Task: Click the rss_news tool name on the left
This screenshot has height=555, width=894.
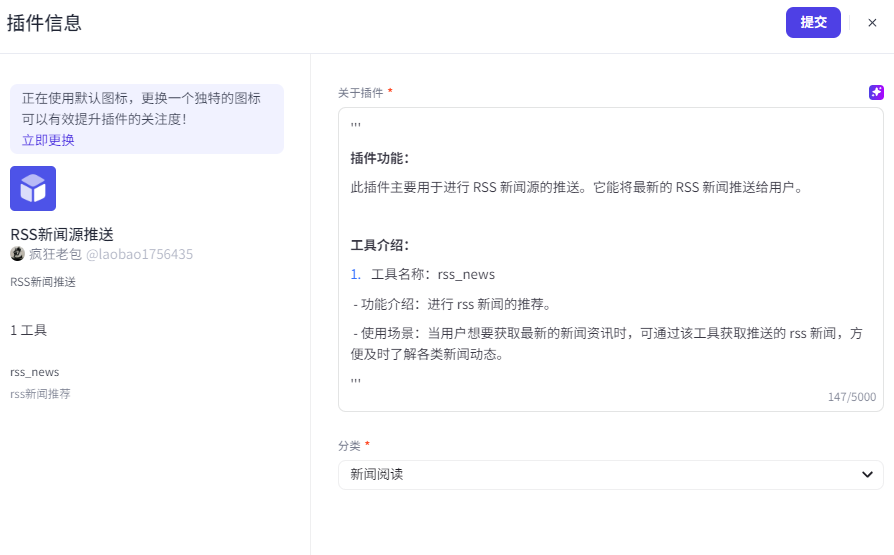Action: coord(35,372)
